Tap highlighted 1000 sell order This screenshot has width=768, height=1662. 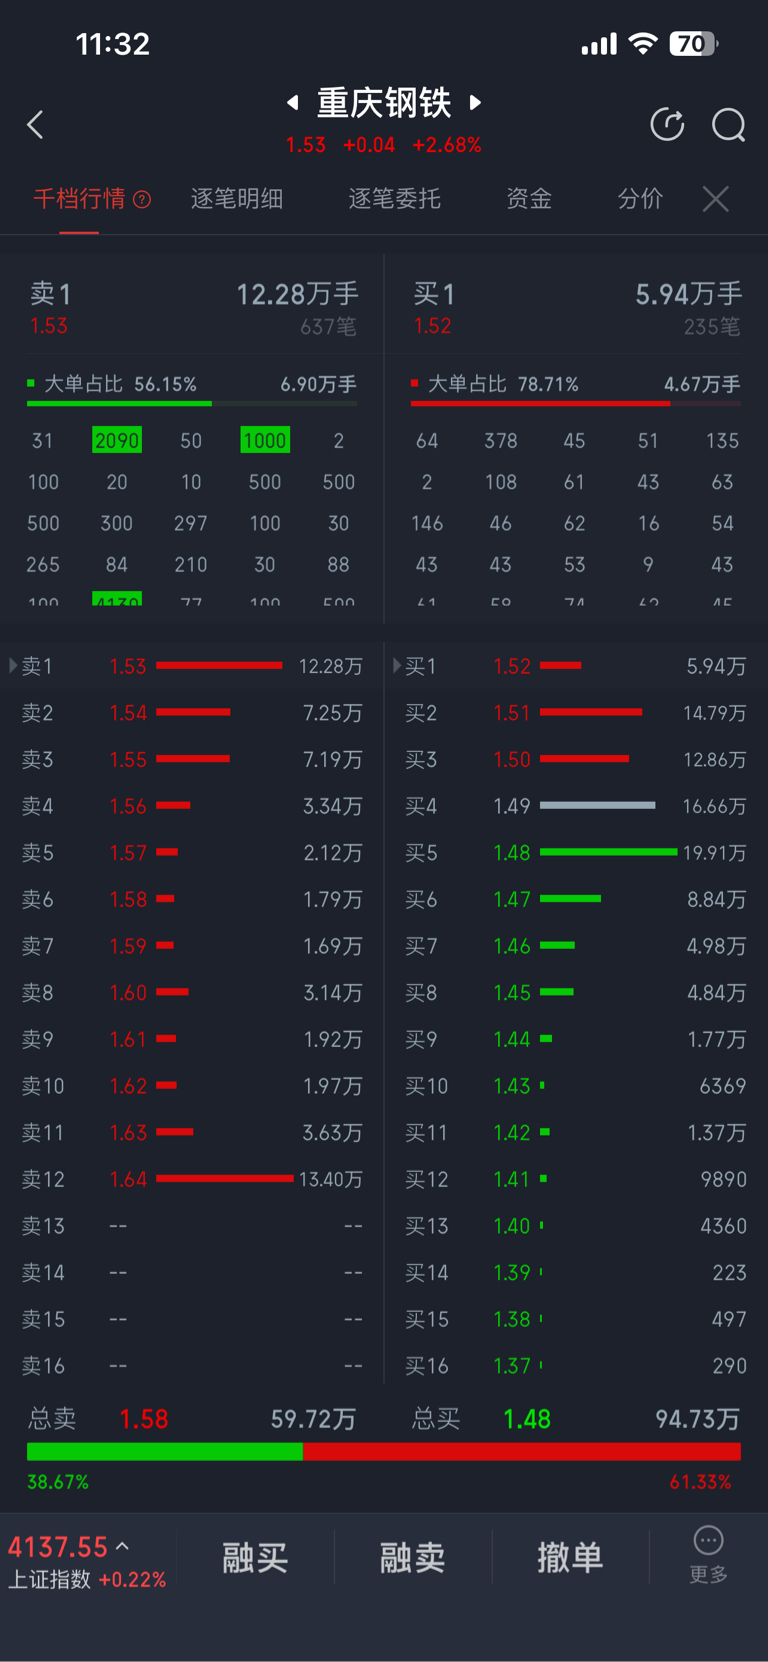265,440
